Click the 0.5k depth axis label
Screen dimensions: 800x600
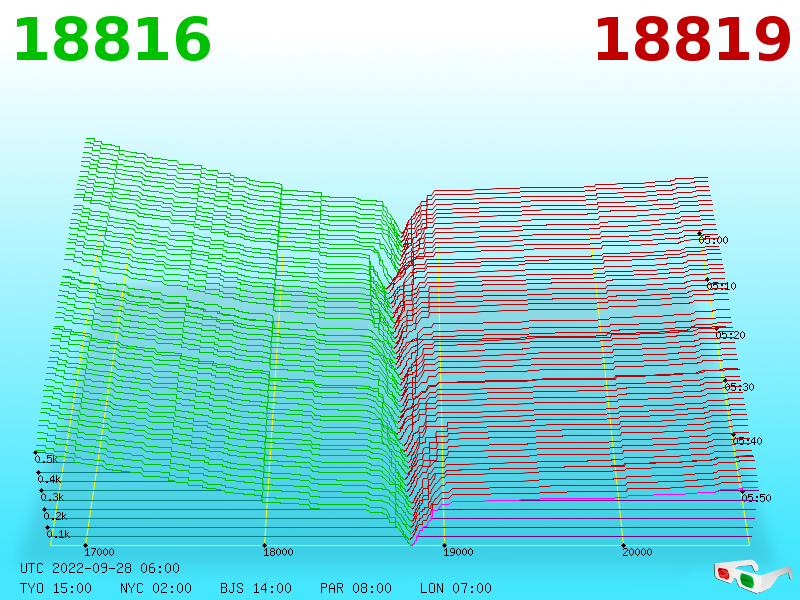click(x=46, y=459)
